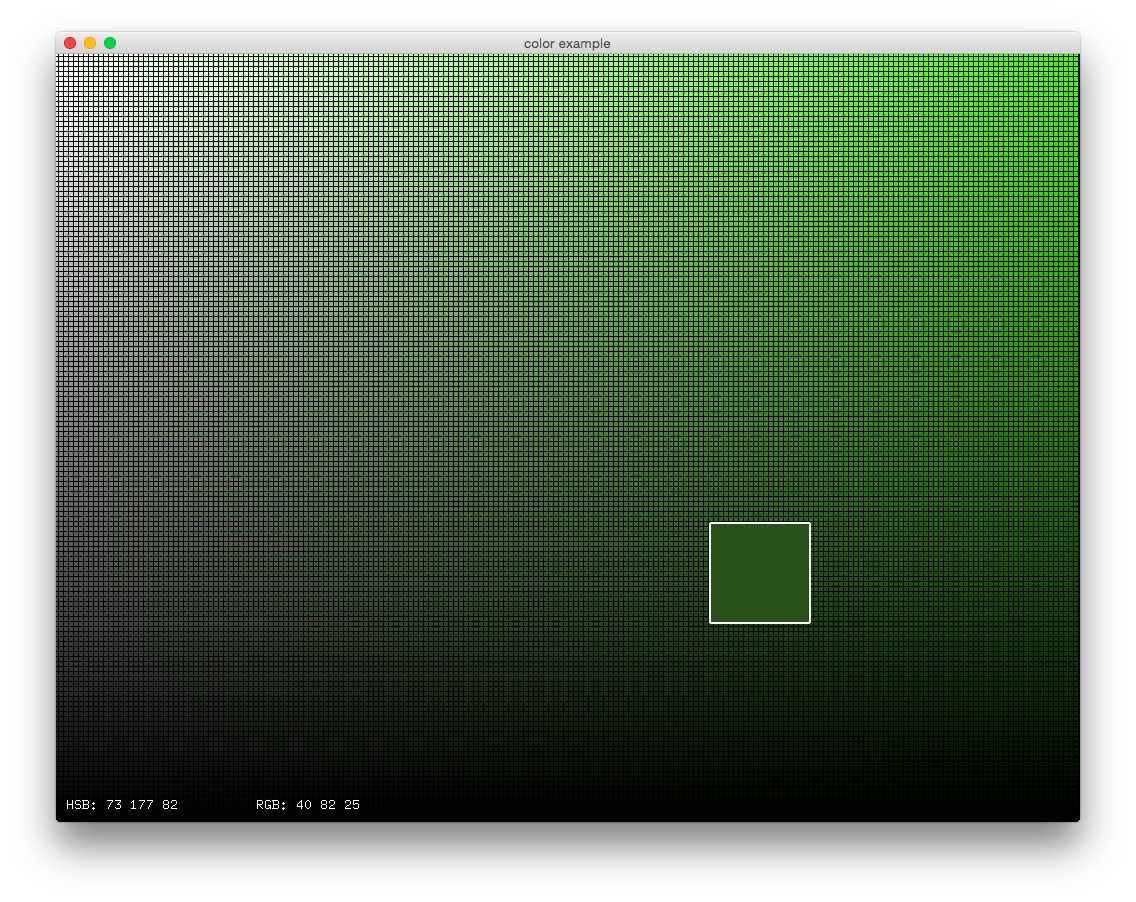Click the HSB value readout text

point(120,804)
